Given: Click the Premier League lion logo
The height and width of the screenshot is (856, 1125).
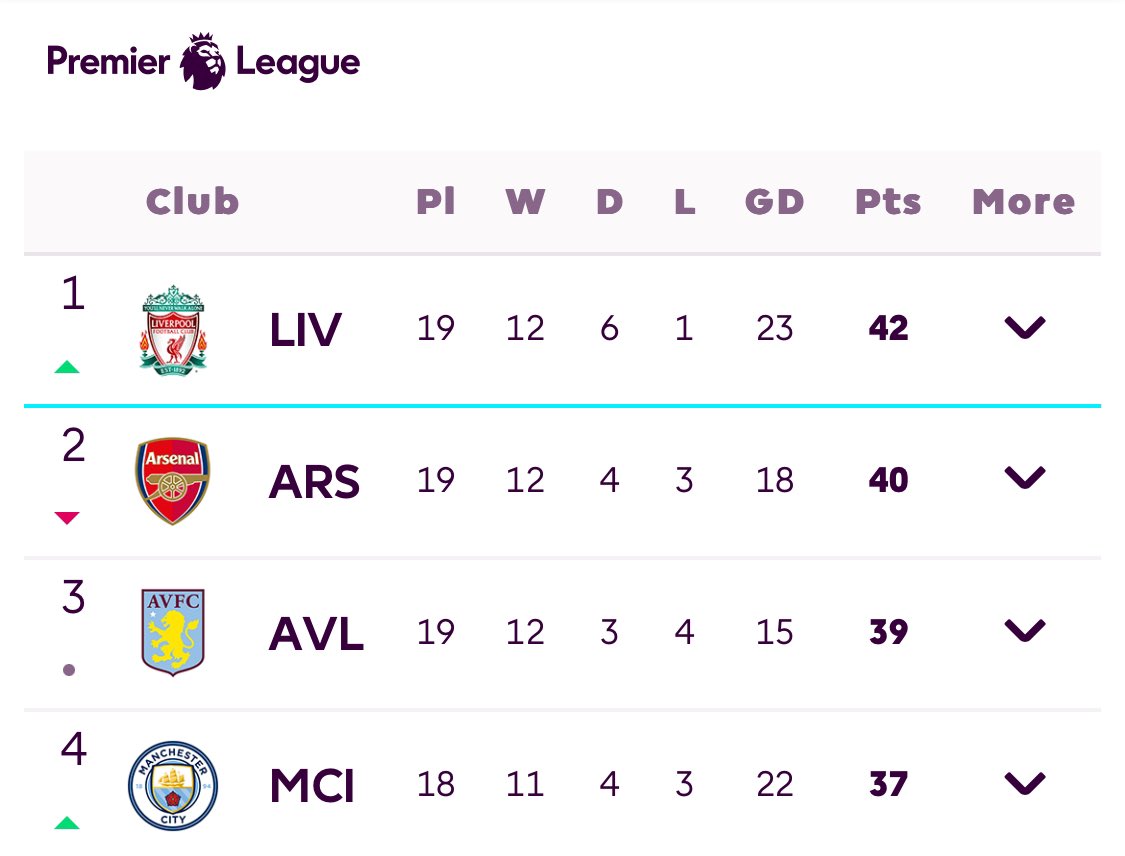Looking at the screenshot, I should 203,61.
